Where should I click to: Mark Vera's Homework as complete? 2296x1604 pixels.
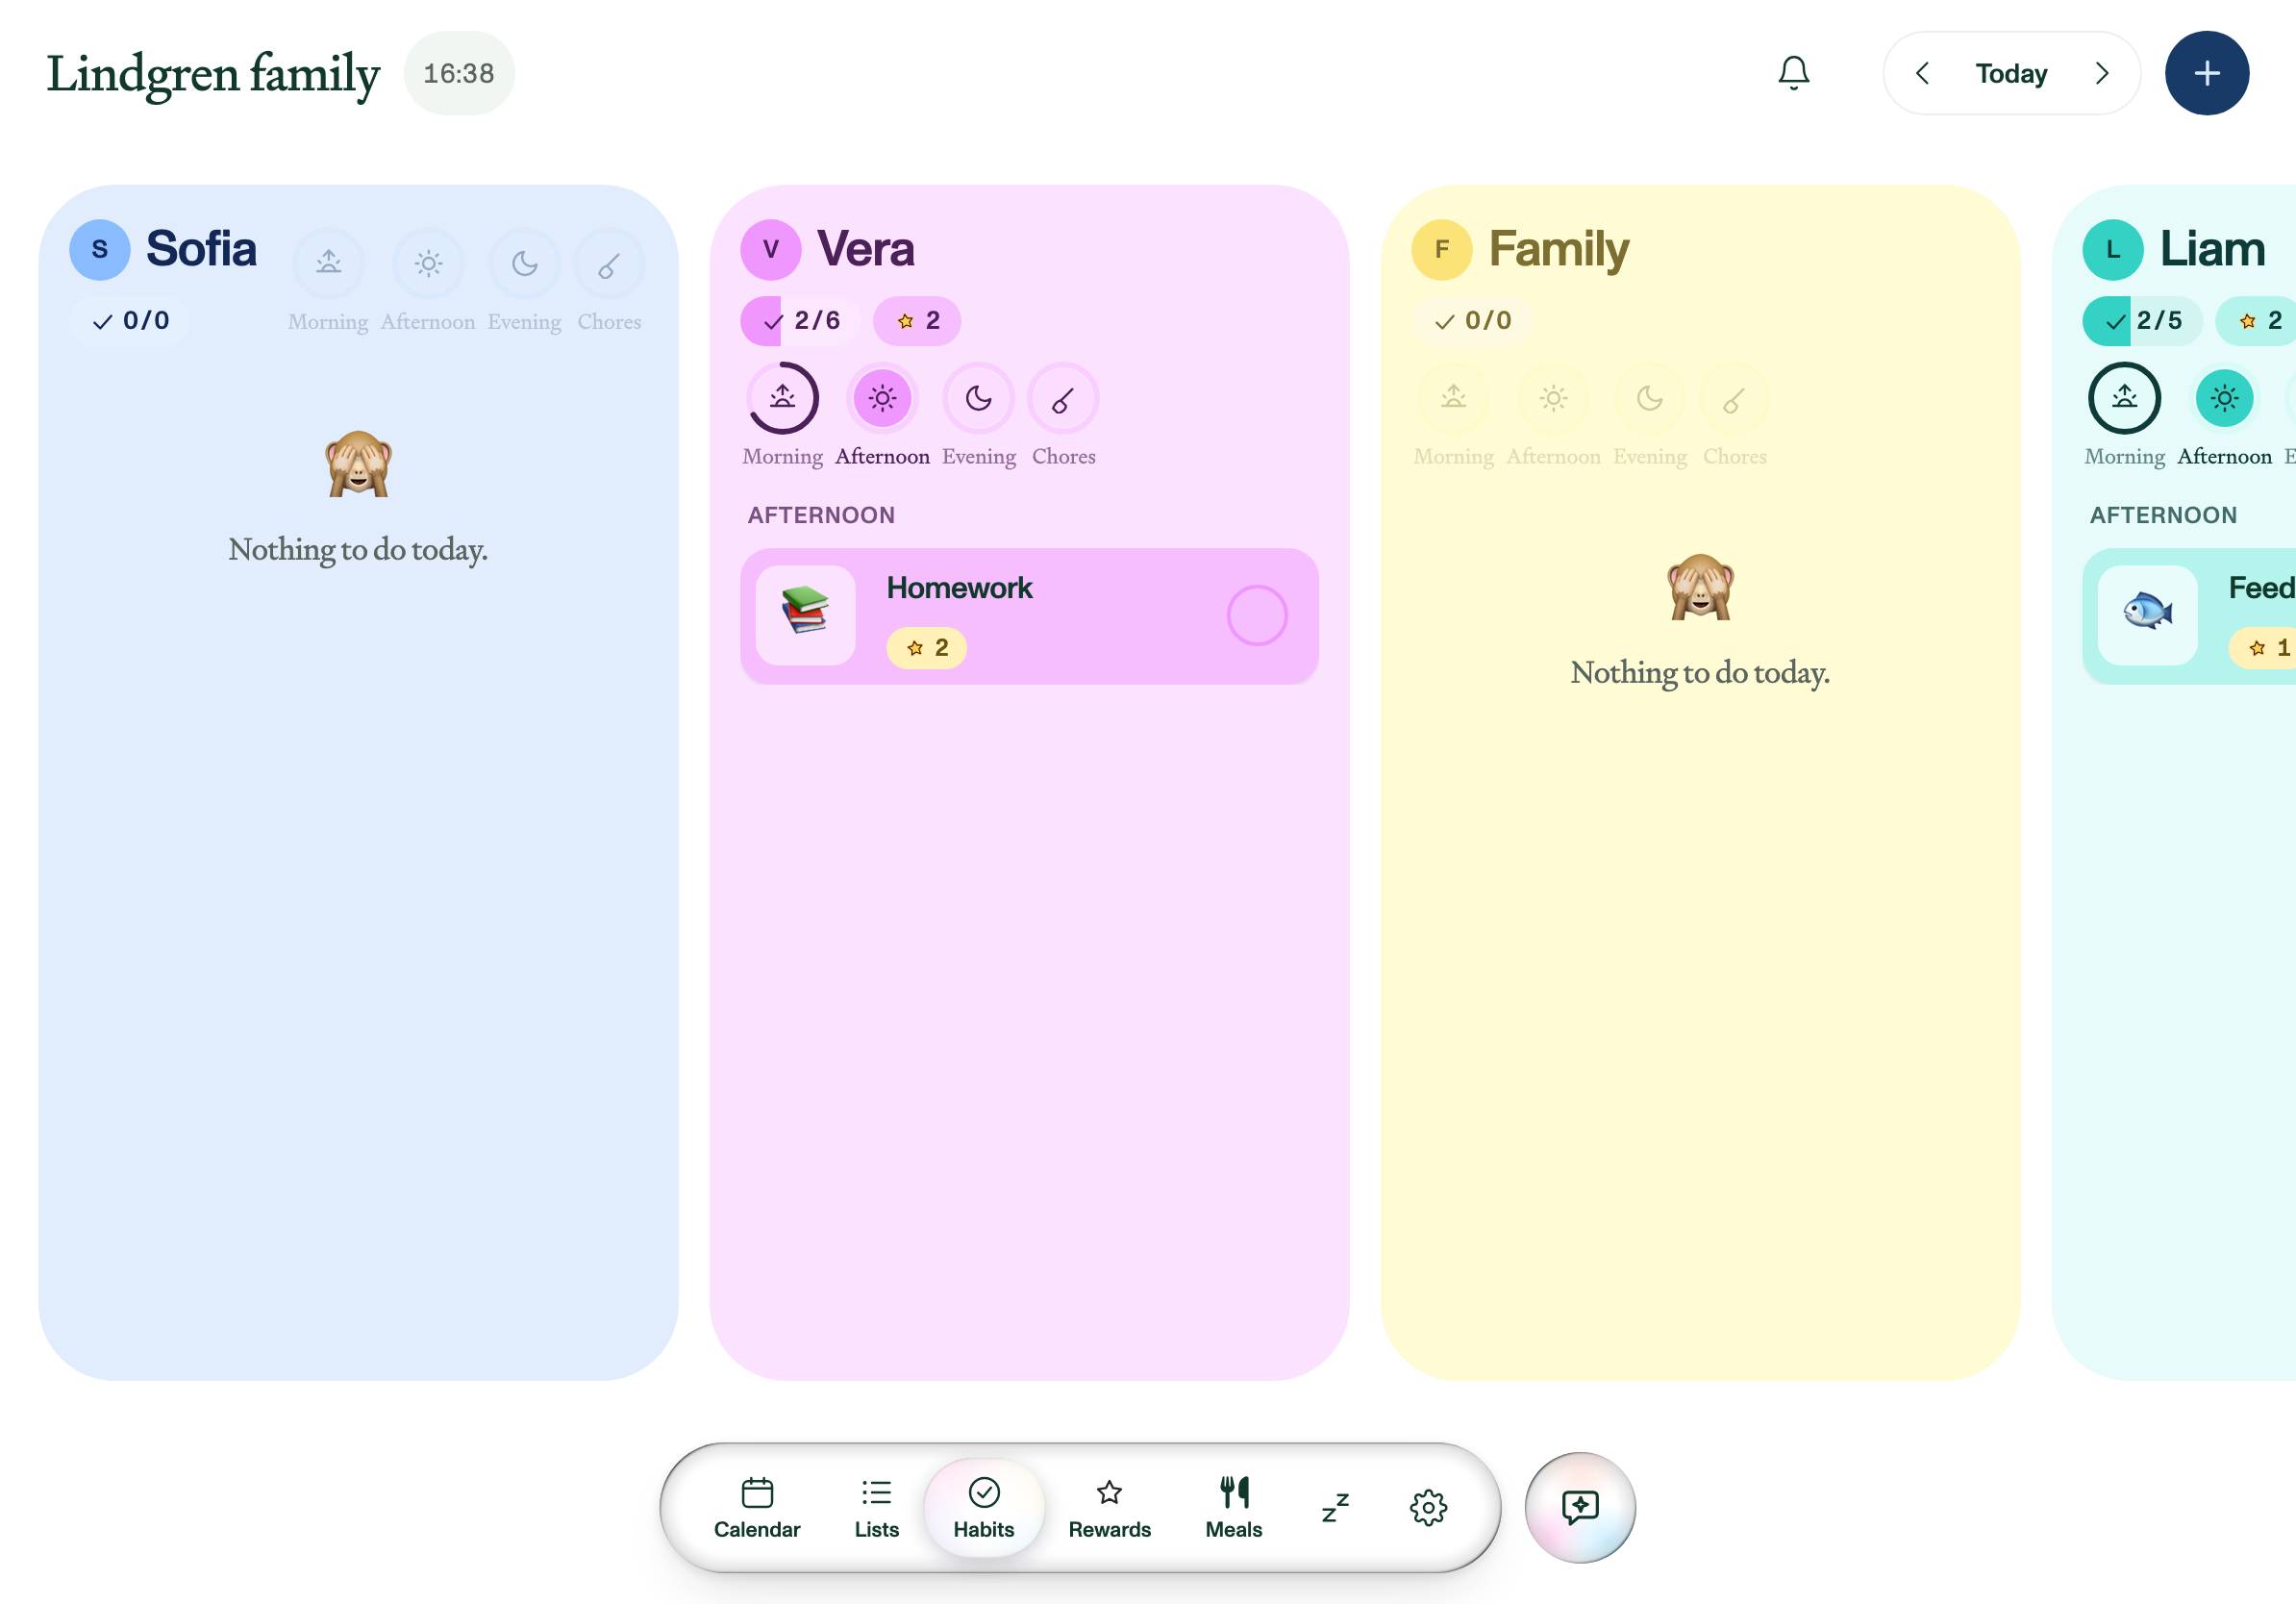click(x=1256, y=615)
